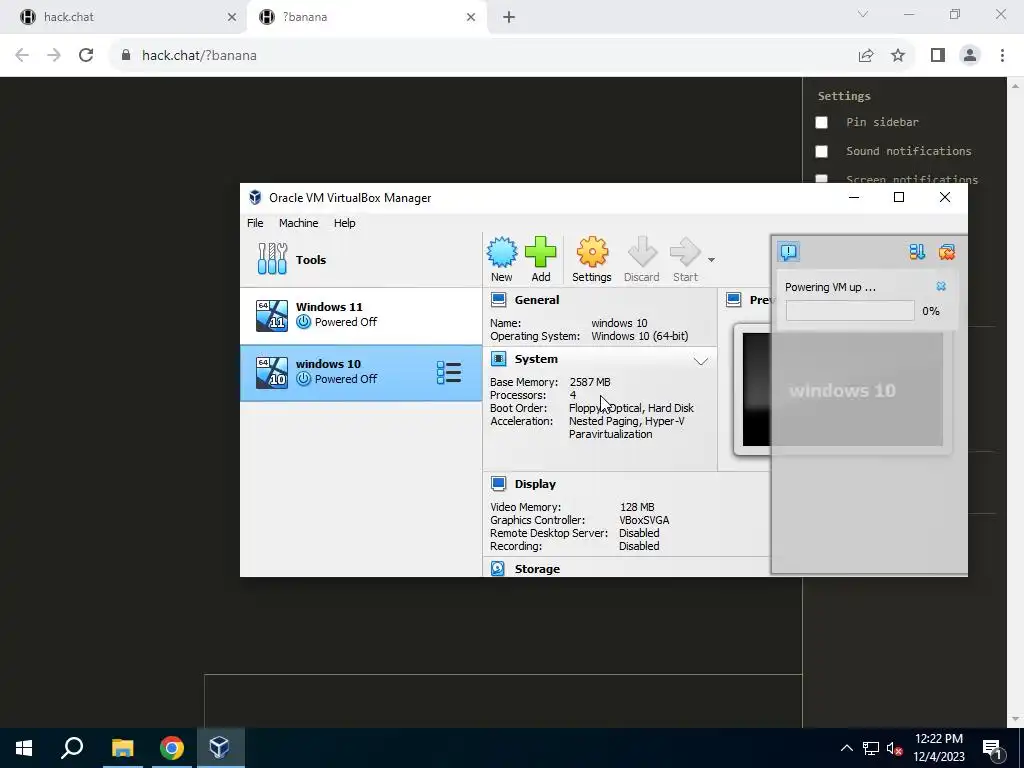Click the General section header
Screen dimensions: 1024x768
pyautogui.click(x=536, y=300)
